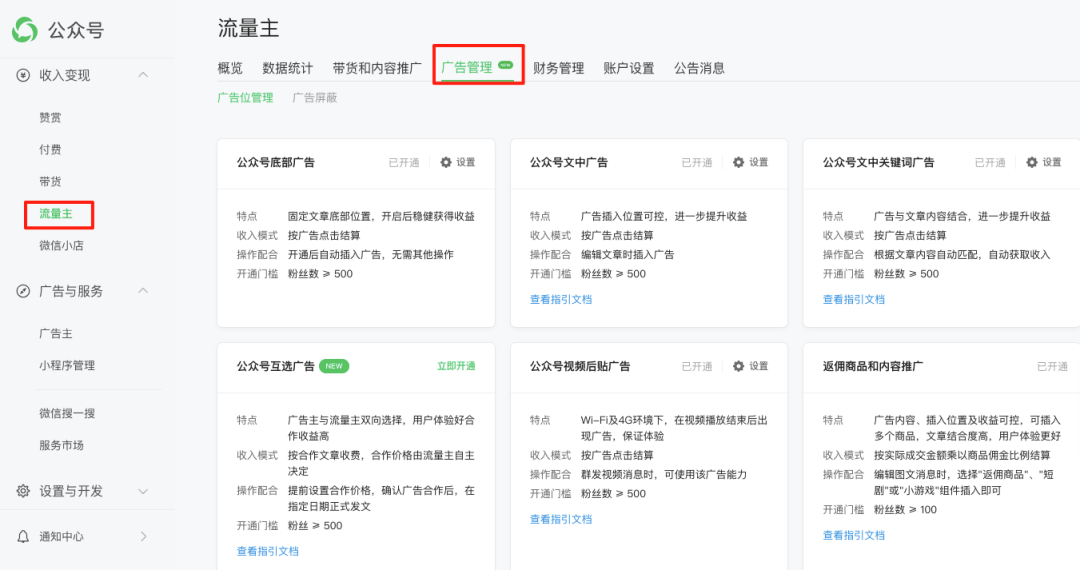Viewport: 1080px width, 570px height.
Task: Open 微信小店 in the sidebar
Action: tap(61, 246)
